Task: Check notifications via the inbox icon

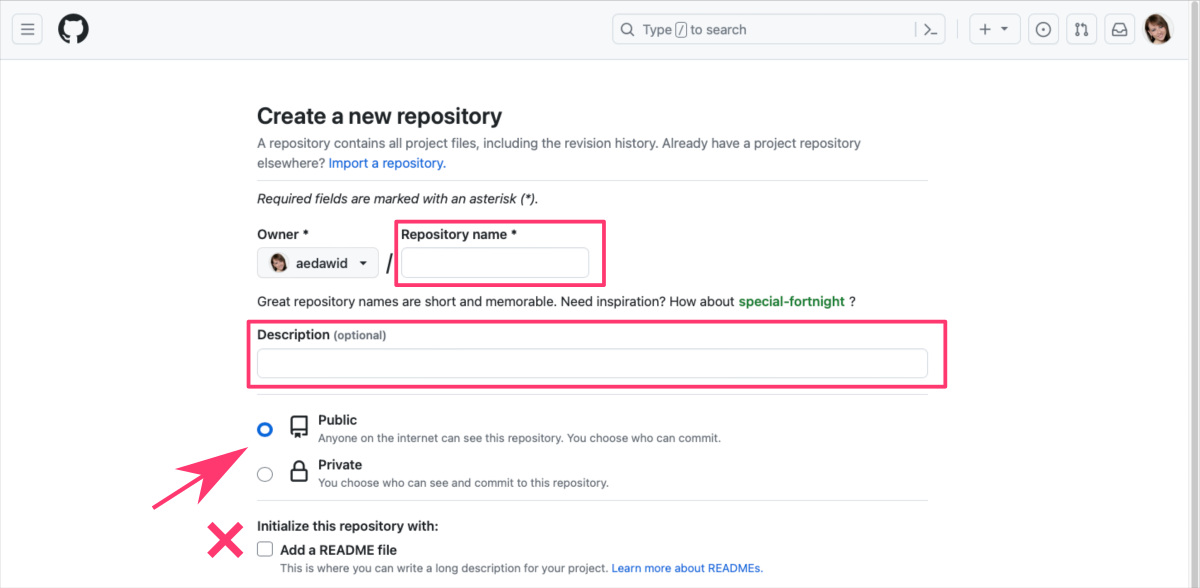Action: pyautogui.click(x=1119, y=29)
